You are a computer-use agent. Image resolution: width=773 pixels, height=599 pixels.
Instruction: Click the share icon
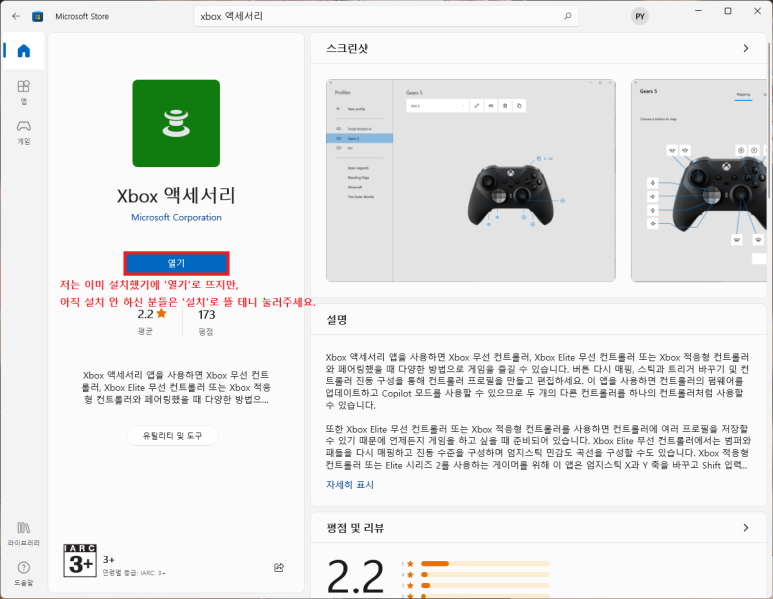coord(279,567)
